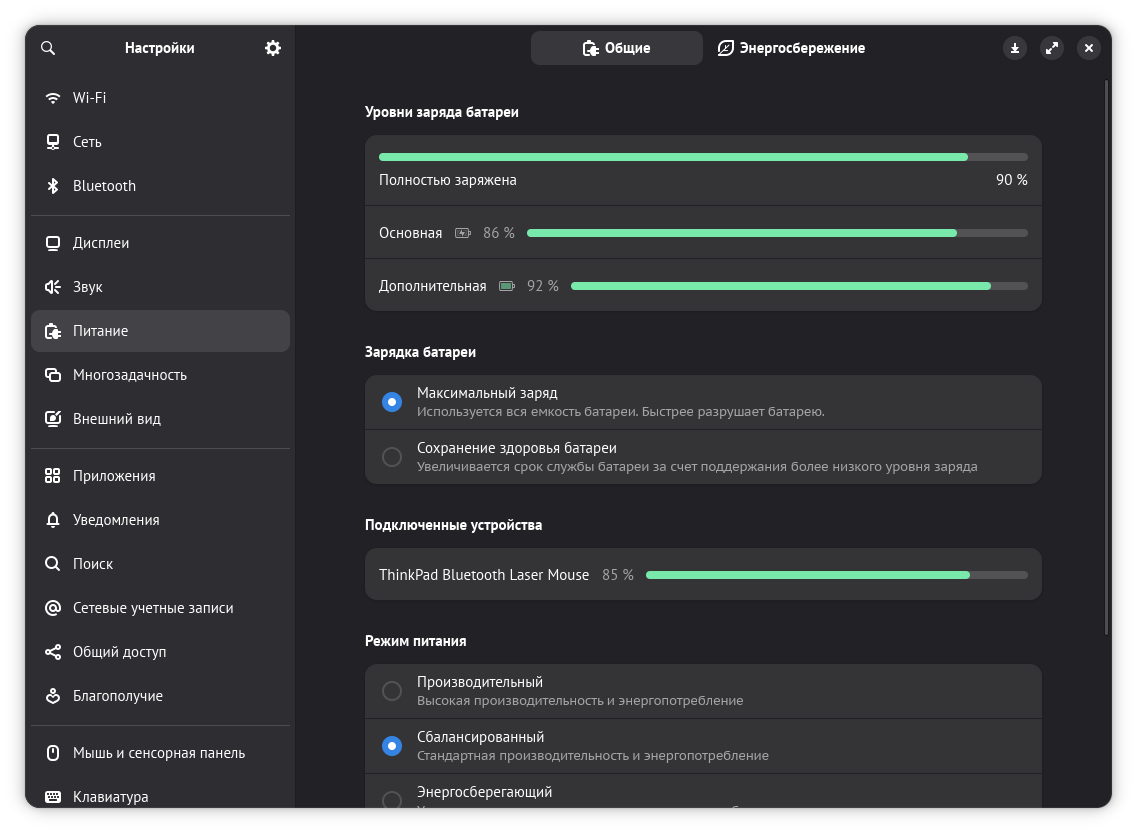Click the Общий доступ share icon

coord(53,652)
